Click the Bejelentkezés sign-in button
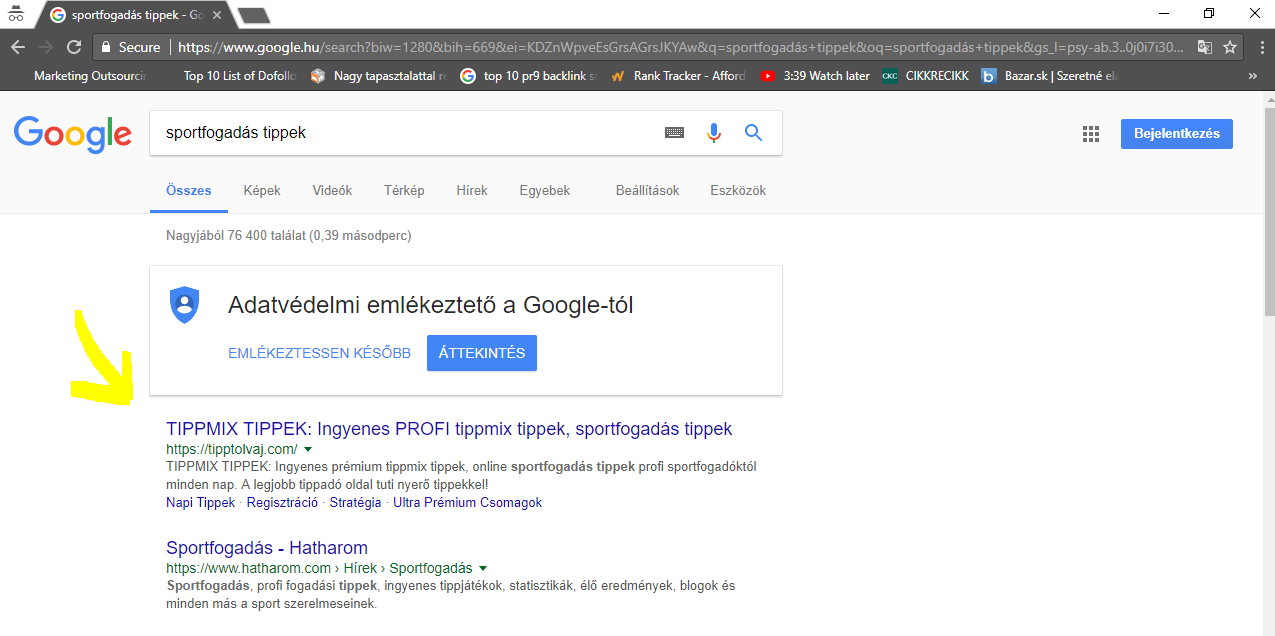 (x=1177, y=134)
